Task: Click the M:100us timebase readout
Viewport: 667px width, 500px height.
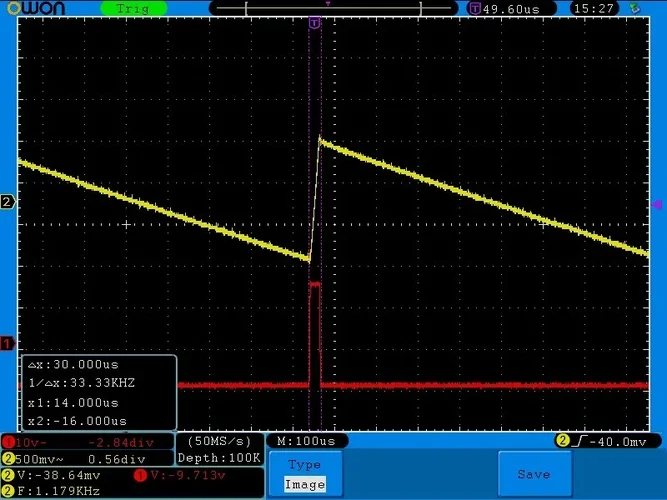Action: pyautogui.click(x=306, y=441)
